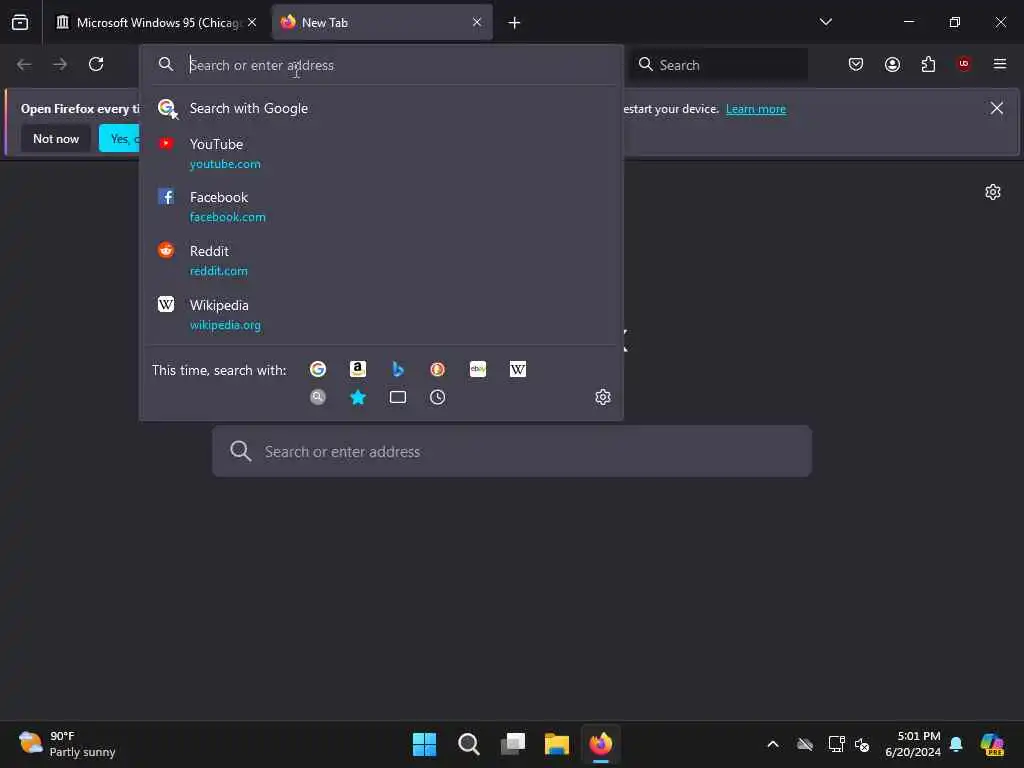
Task: Go back with the back arrow
Action: 24,64
